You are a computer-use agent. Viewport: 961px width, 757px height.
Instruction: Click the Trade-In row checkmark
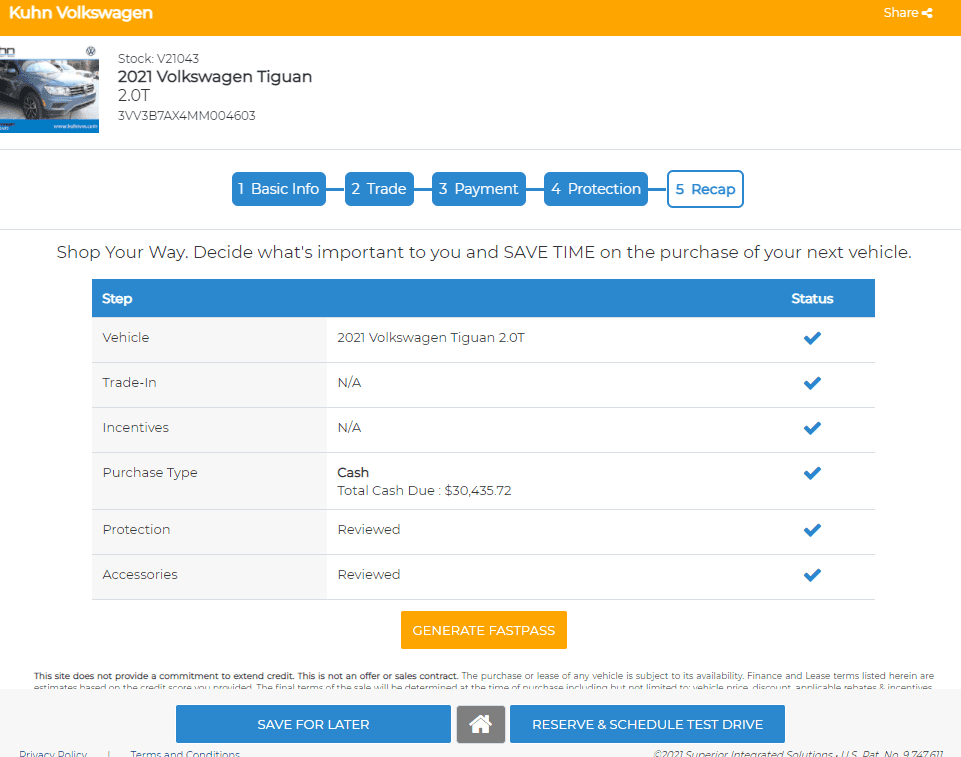[812, 383]
